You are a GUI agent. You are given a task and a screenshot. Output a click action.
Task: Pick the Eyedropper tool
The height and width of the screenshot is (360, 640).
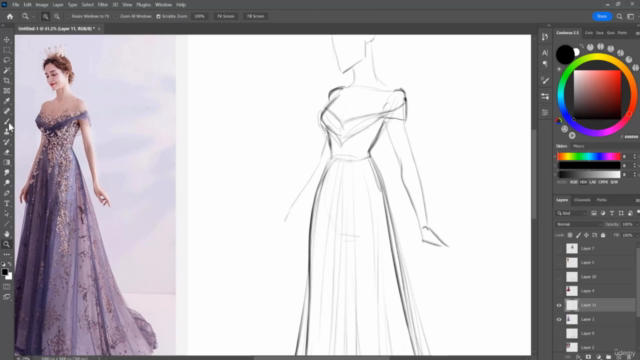click(7, 101)
